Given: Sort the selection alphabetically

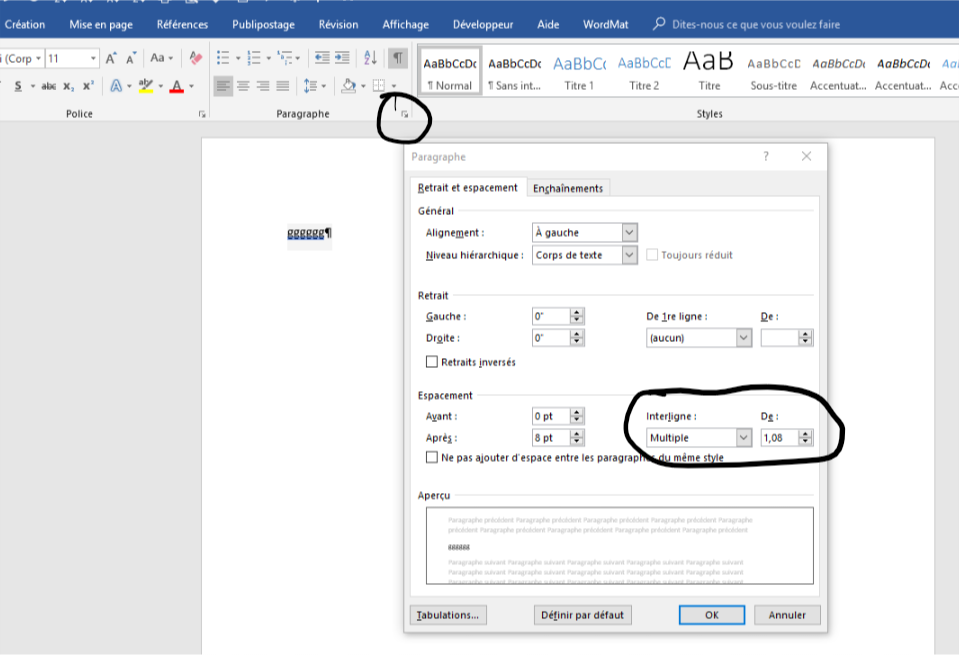Looking at the screenshot, I should [370, 58].
